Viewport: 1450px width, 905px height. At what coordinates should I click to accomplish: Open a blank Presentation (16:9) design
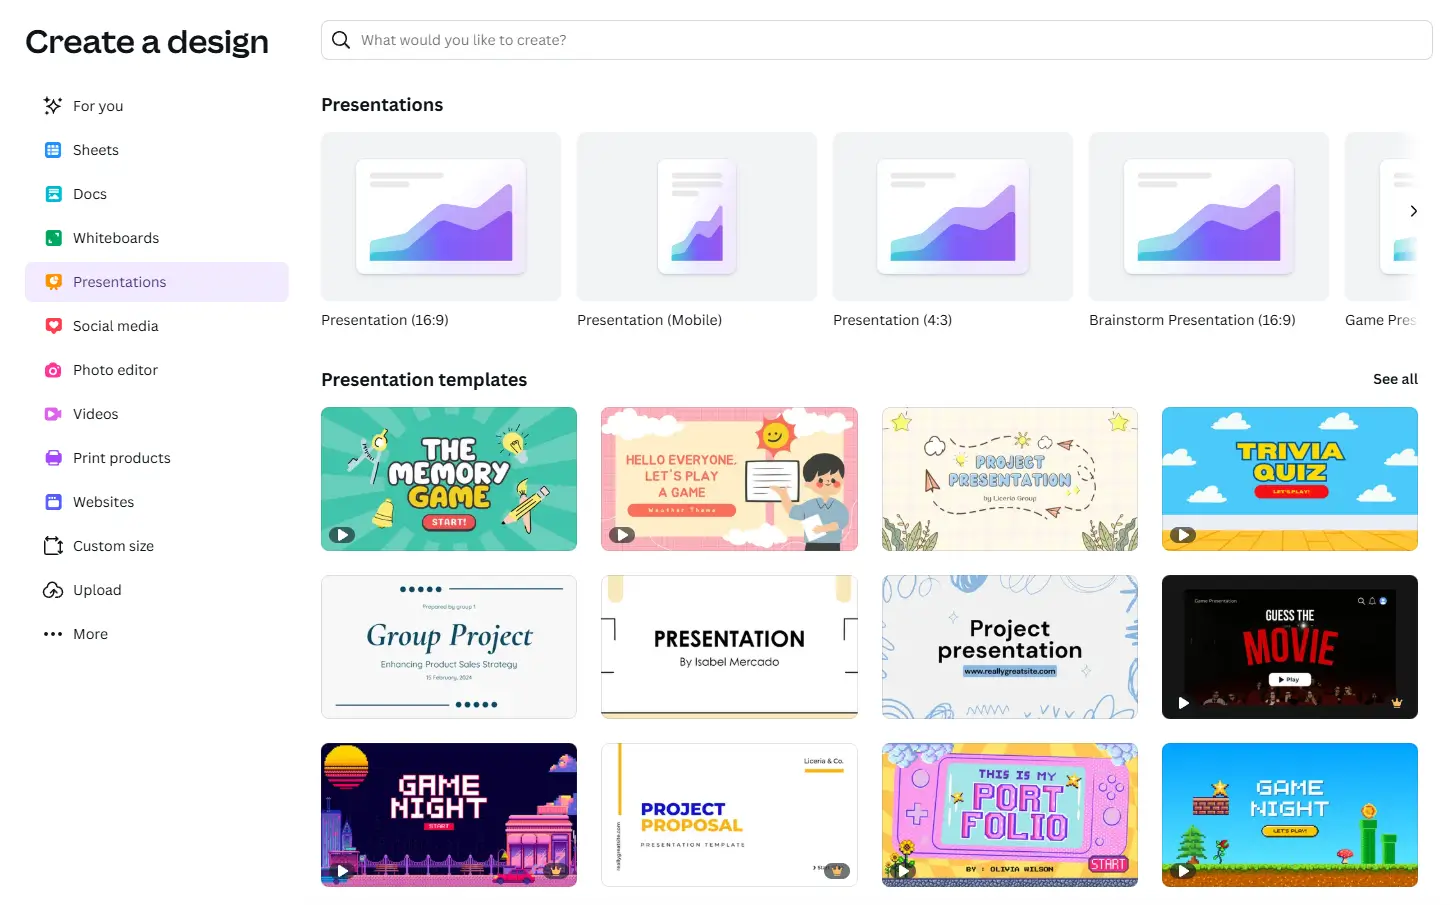point(440,216)
